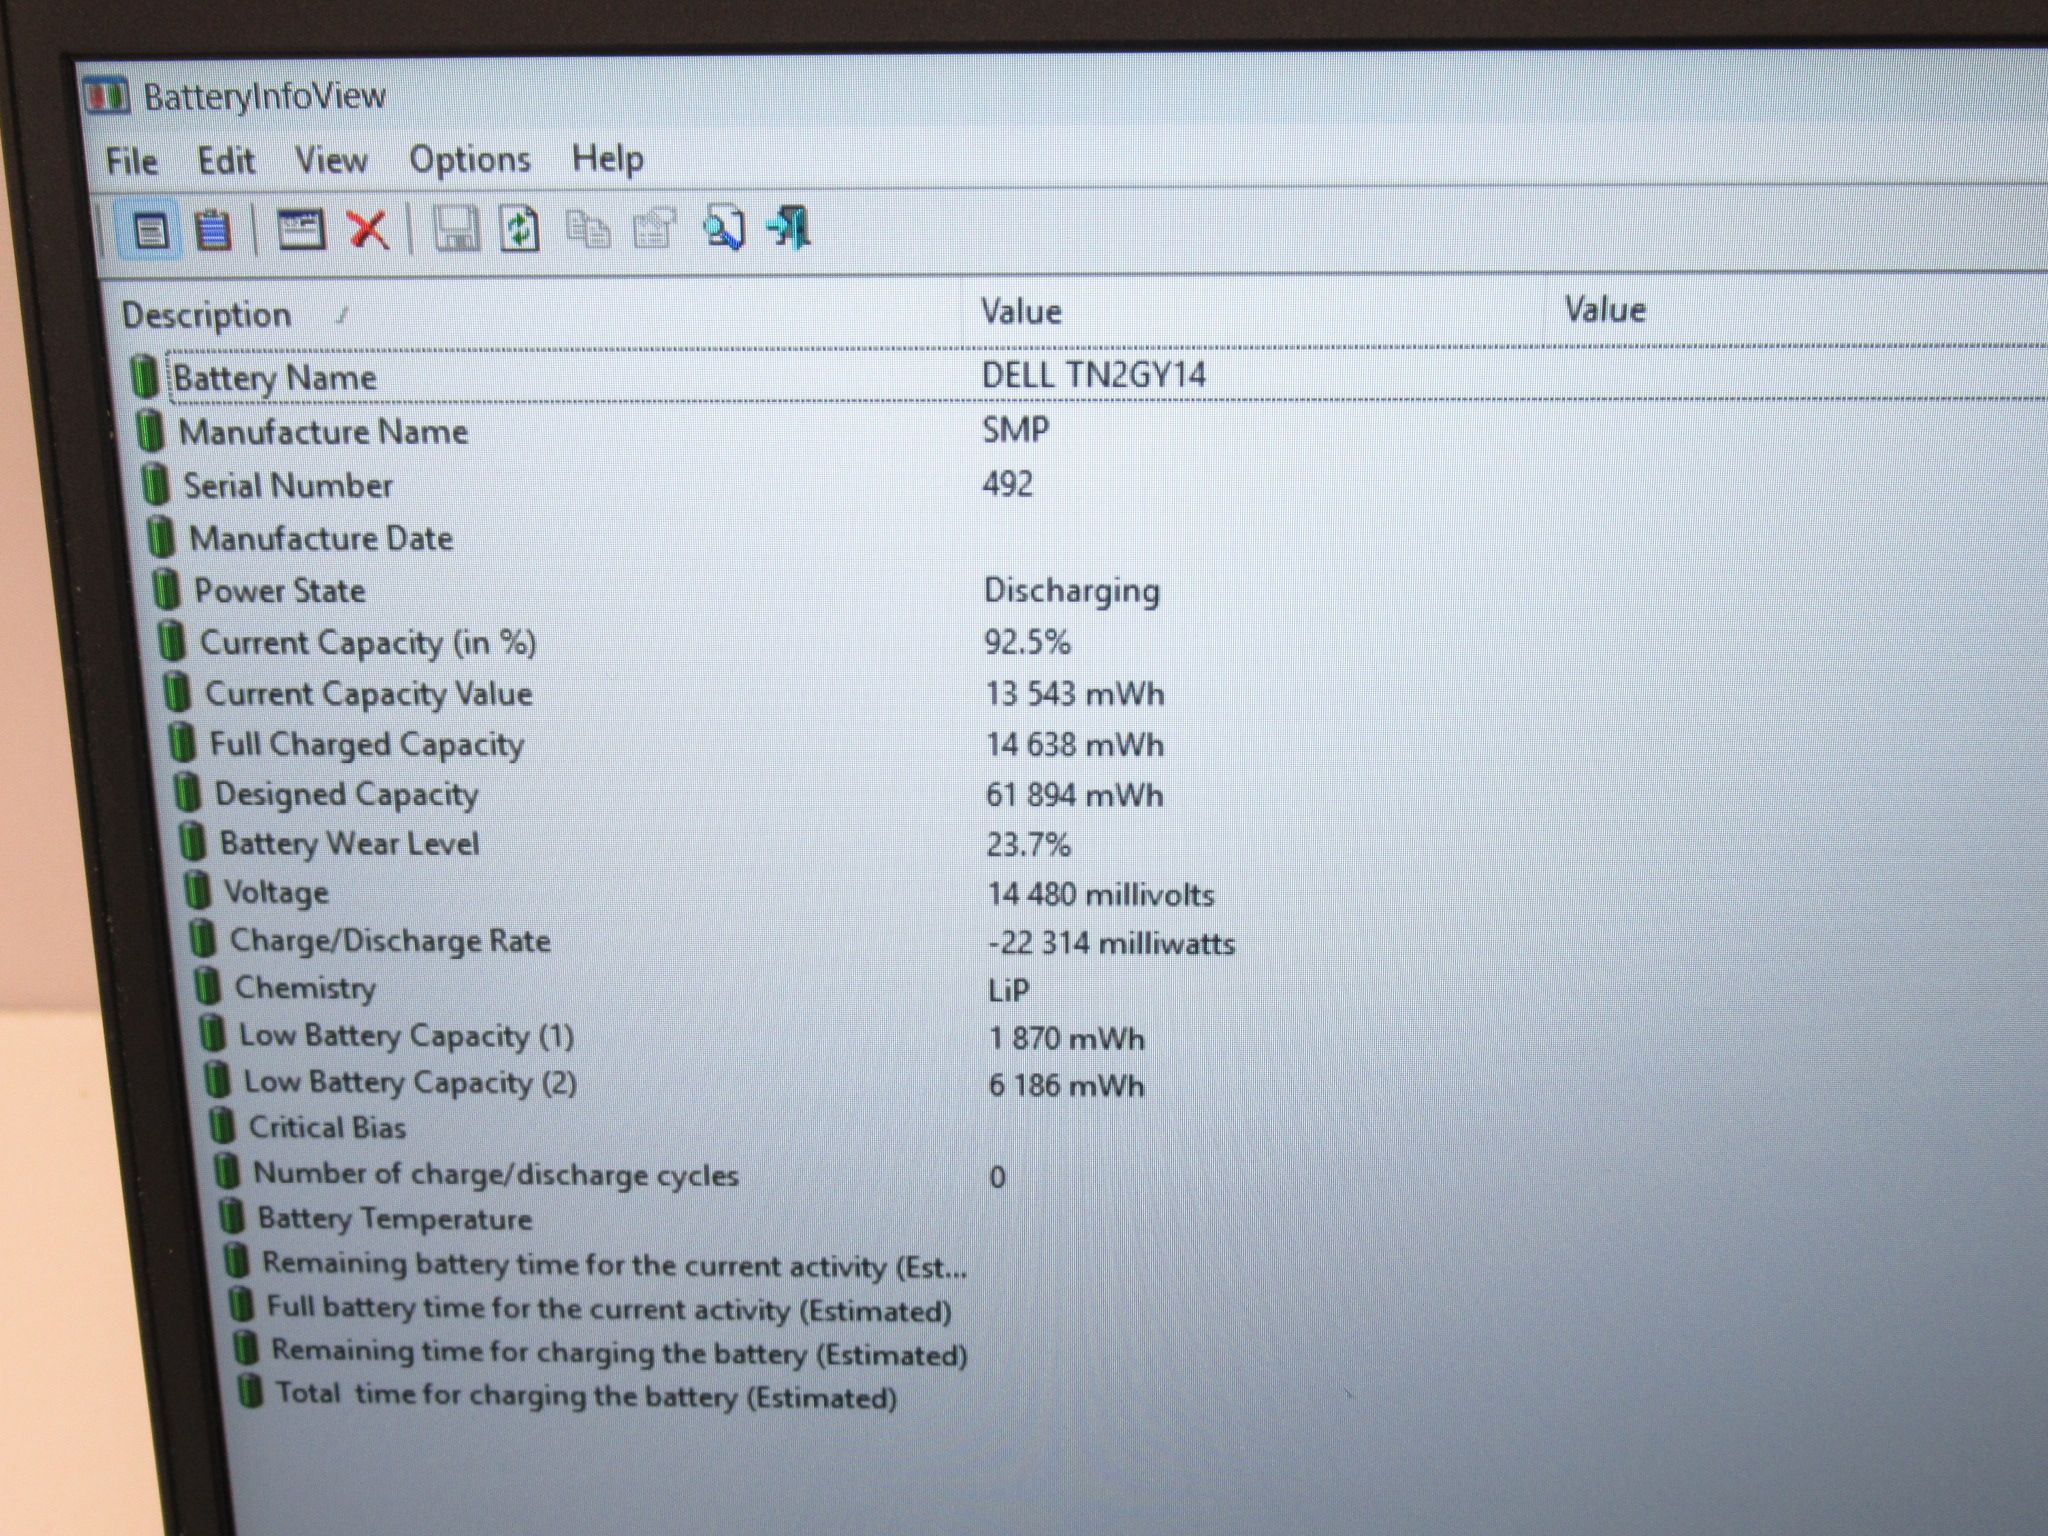Select the Critical Bias row label

tap(327, 1128)
